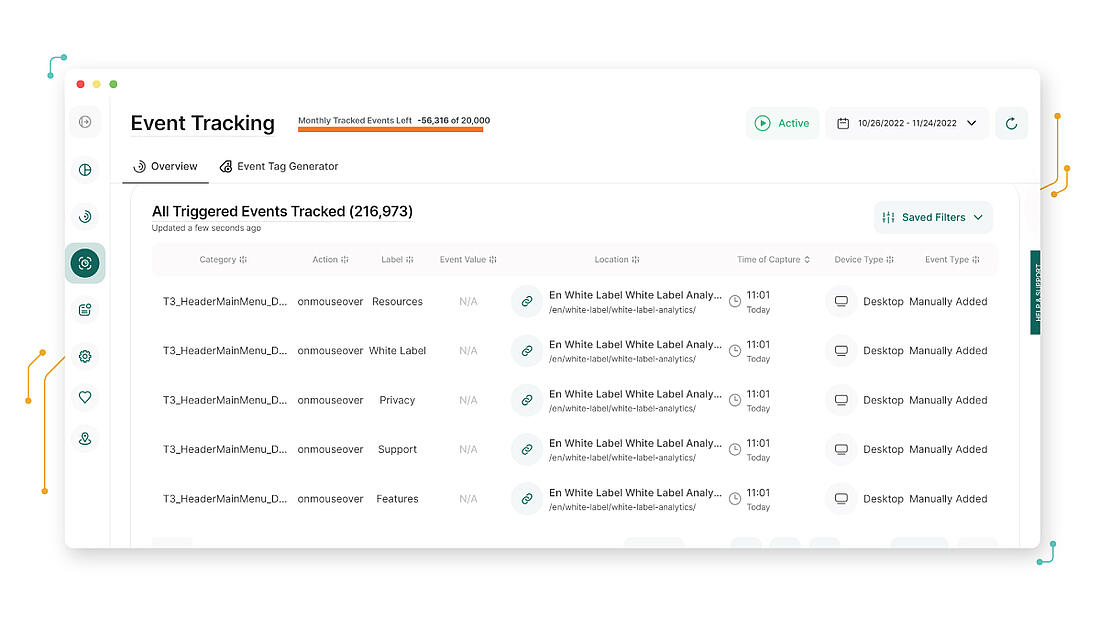Open the radar overview icon in sidebar
The width and height of the screenshot is (1100, 619).
pos(85,216)
